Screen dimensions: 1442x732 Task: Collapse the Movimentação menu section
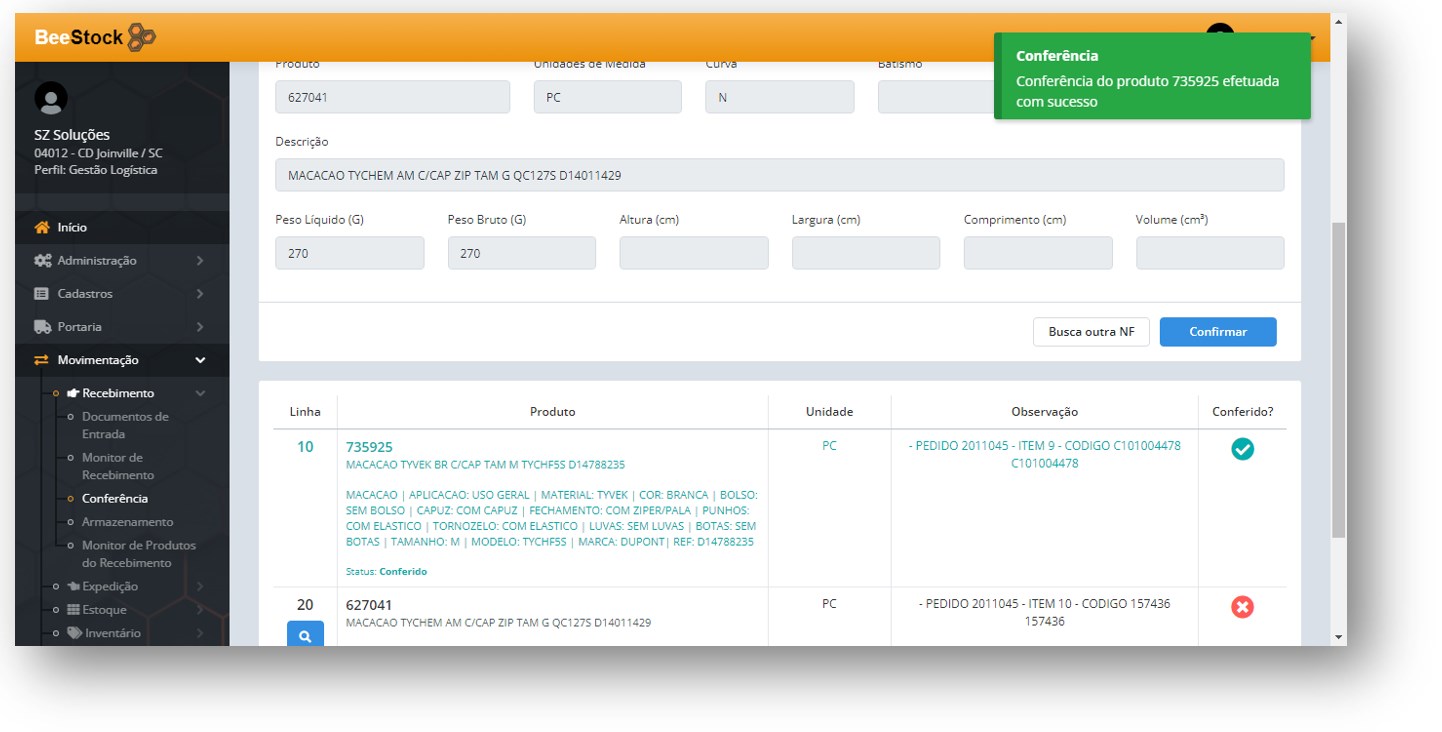click(200, 360)
